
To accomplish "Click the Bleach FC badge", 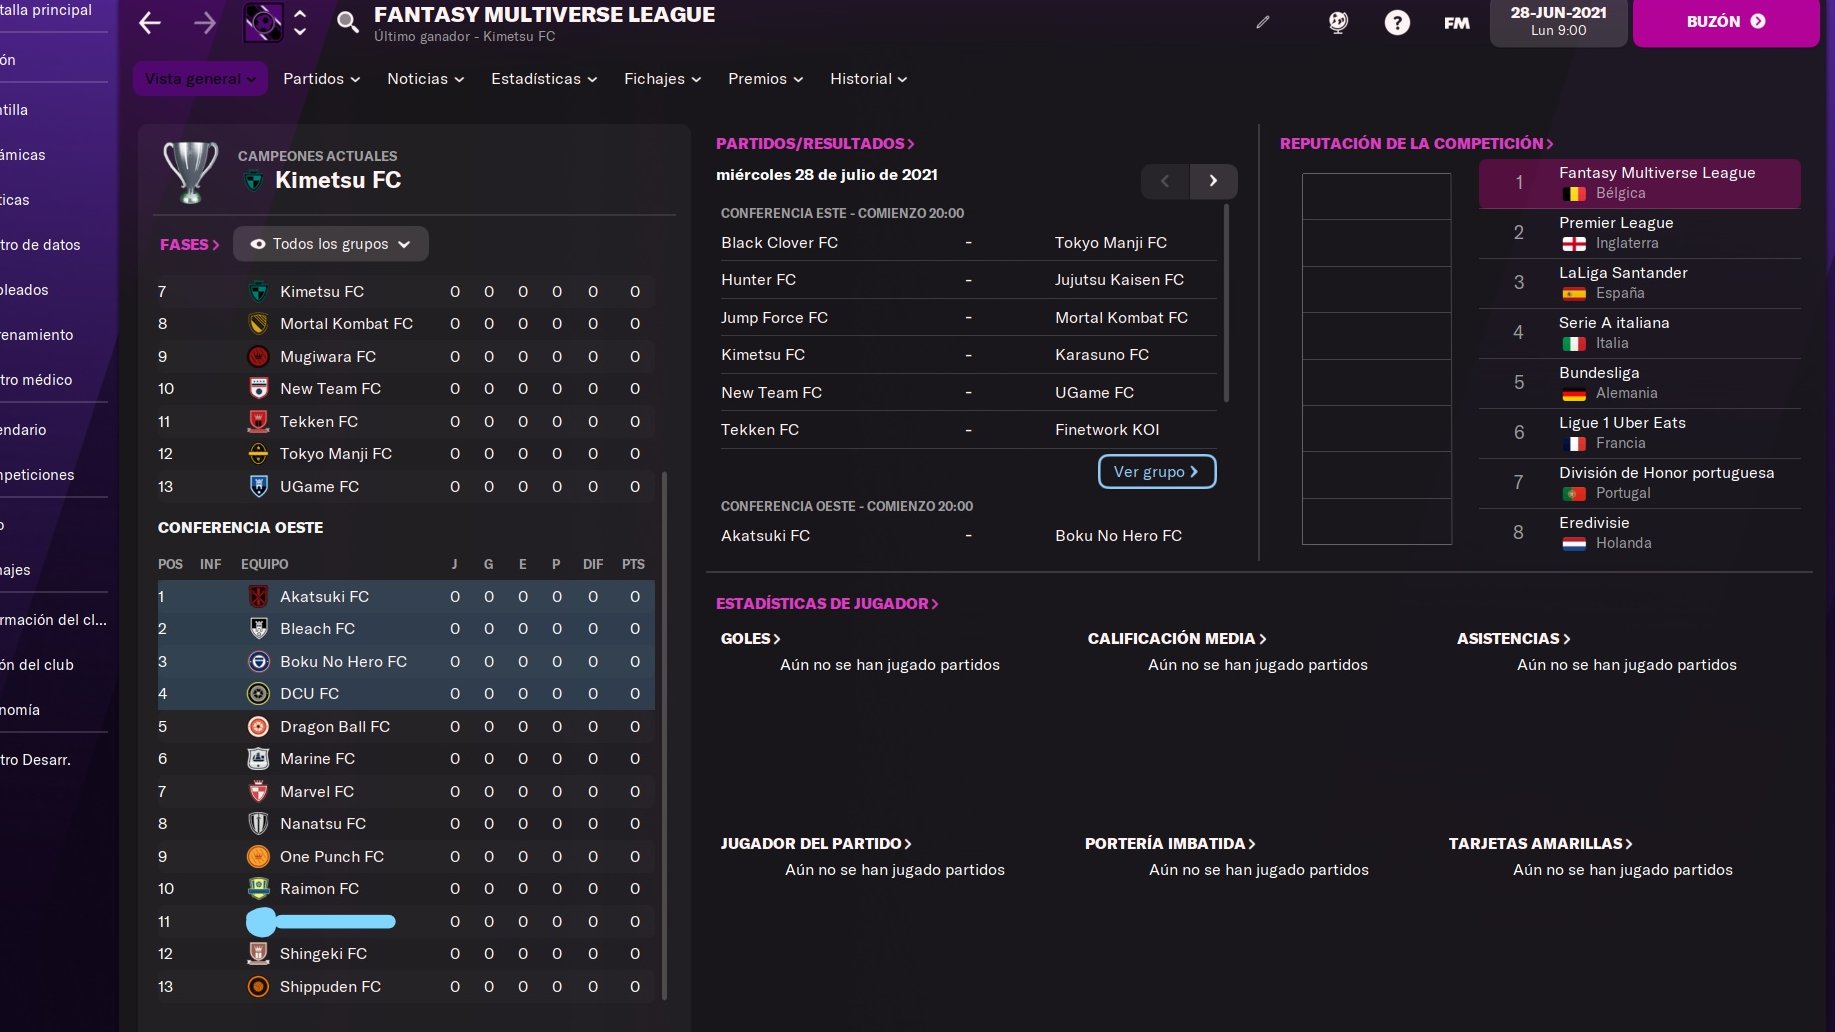I will [x=258, y=629].
